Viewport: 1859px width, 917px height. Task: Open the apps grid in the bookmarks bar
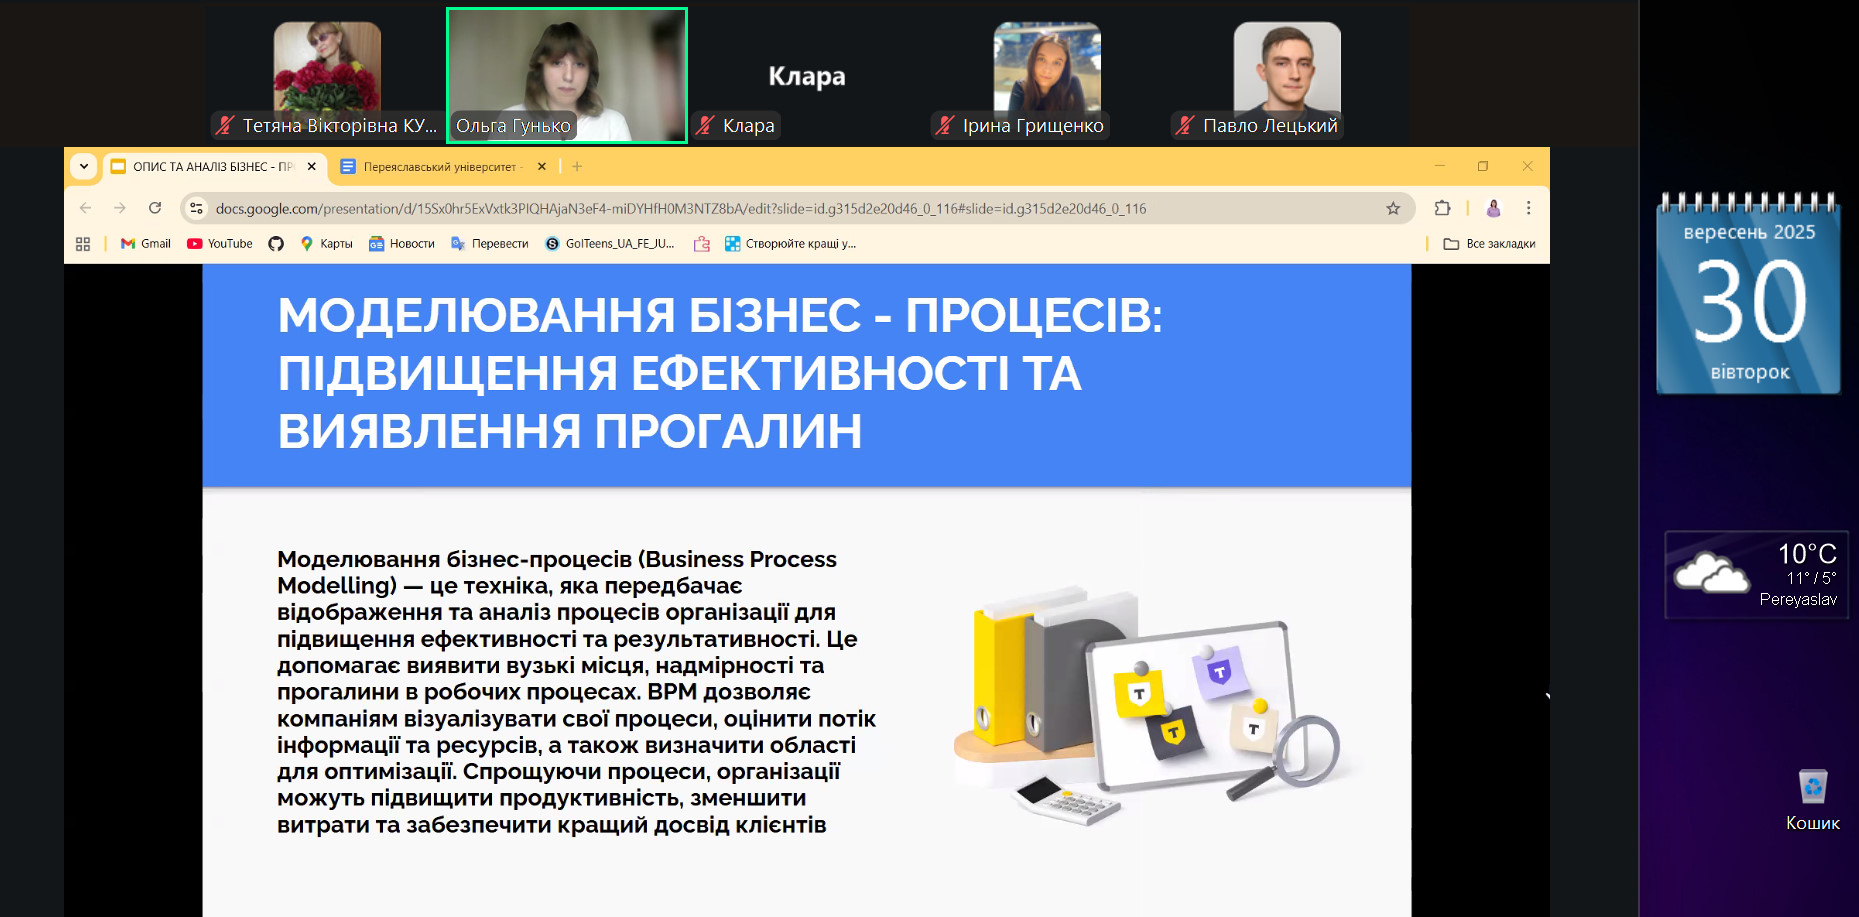click(83, 244)
